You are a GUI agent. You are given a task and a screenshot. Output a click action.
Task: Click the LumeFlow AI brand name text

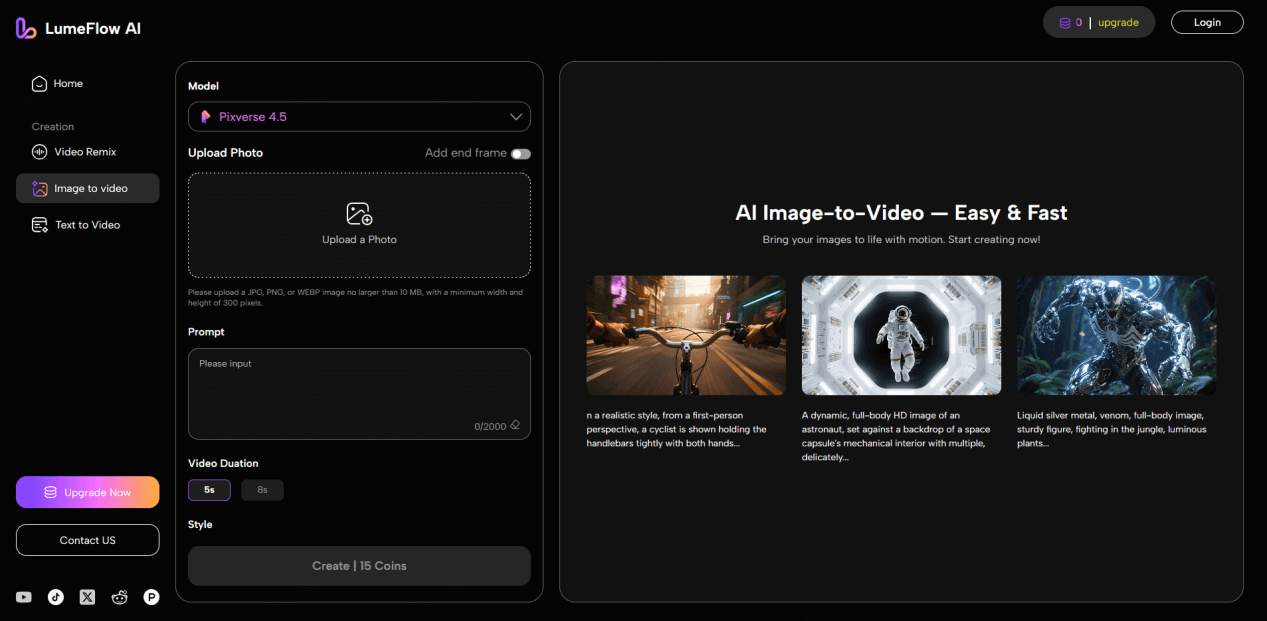point(93,29)
